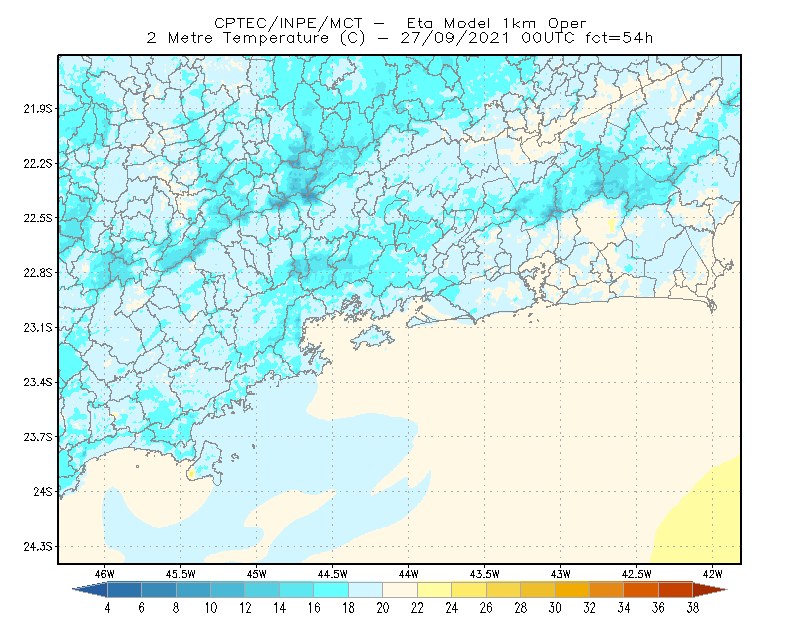Click the 2 Metre Temperature subtitle
This screenshot has width=800, height=618.
point(238,38)
